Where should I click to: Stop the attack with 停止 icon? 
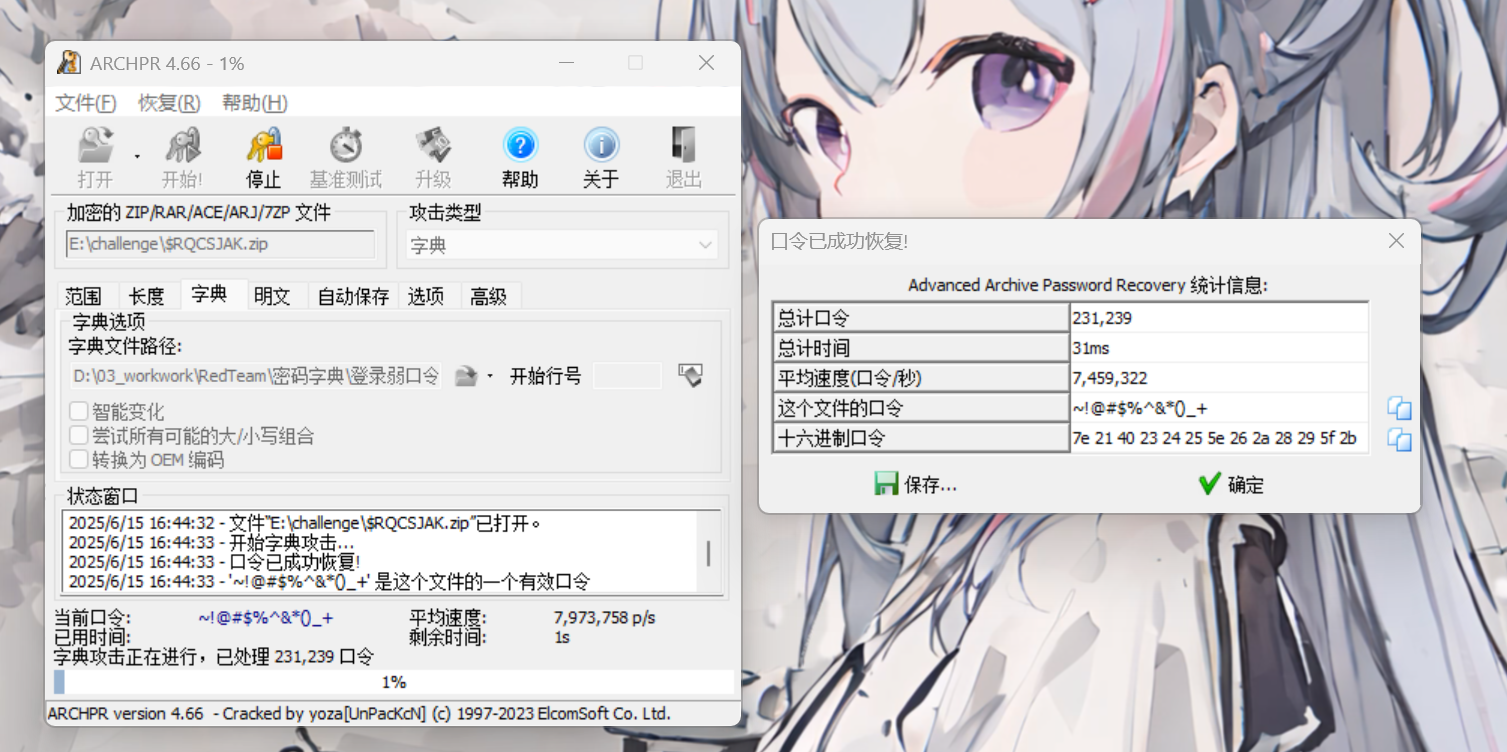[264, 146]
